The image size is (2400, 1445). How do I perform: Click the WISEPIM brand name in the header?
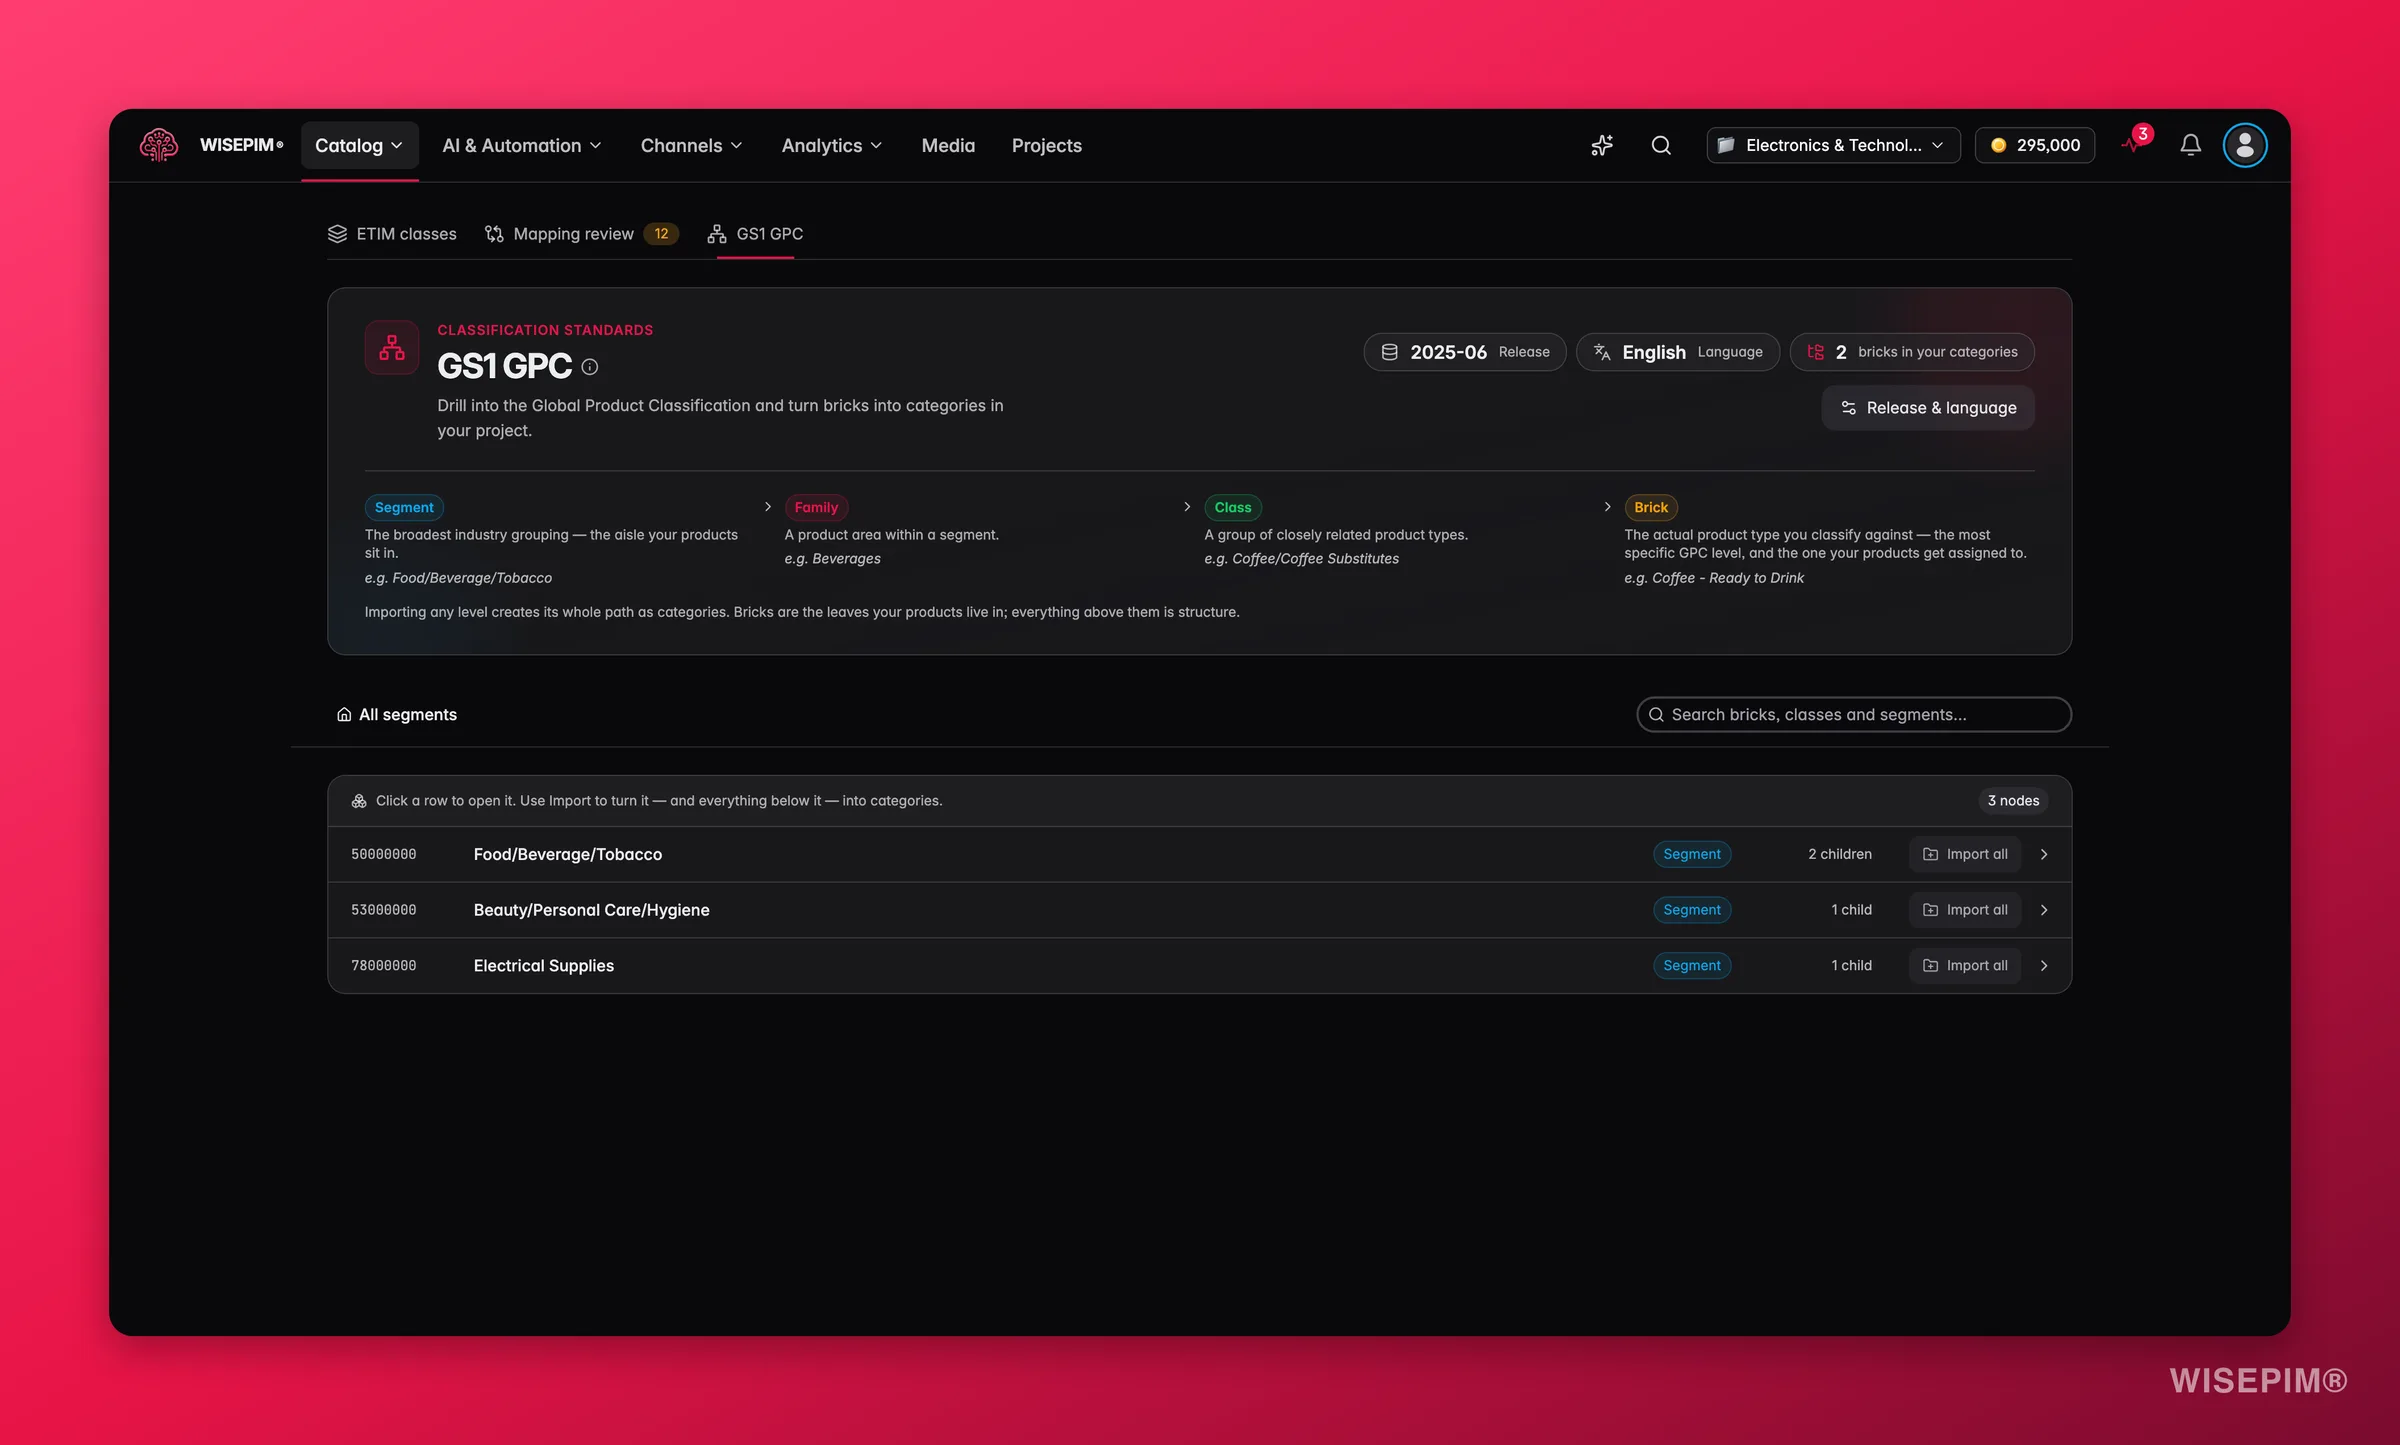pos(242,145)
